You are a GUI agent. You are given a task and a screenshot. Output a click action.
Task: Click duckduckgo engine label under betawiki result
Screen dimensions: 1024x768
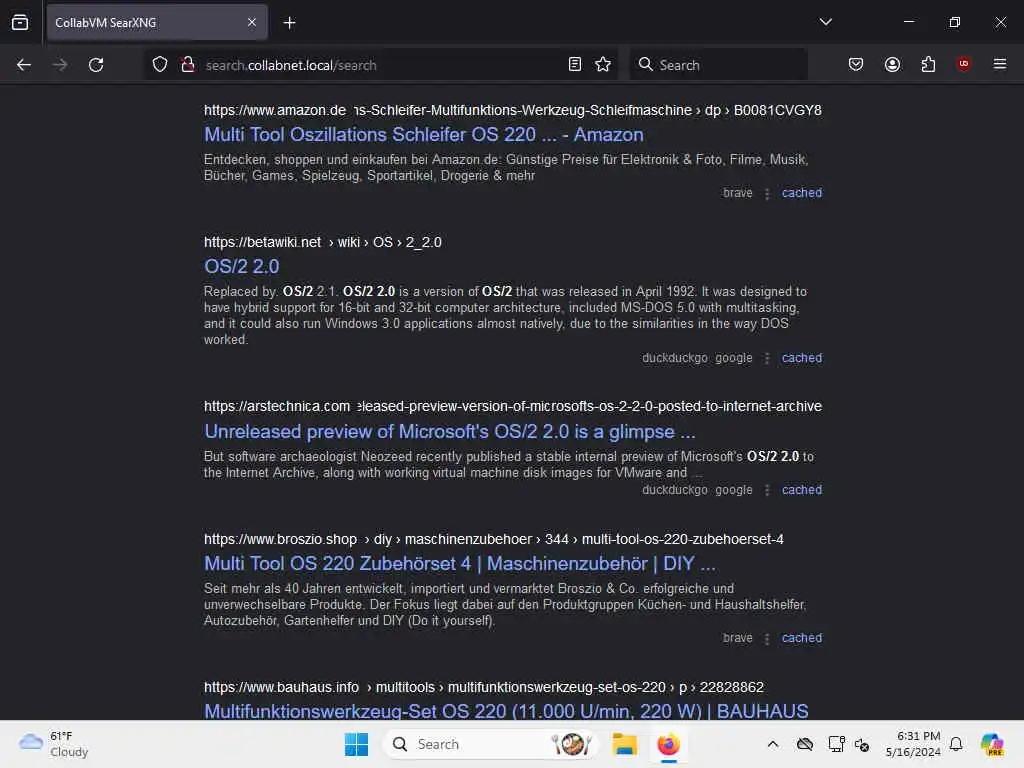pyautogui.click(x=675, y=358)
